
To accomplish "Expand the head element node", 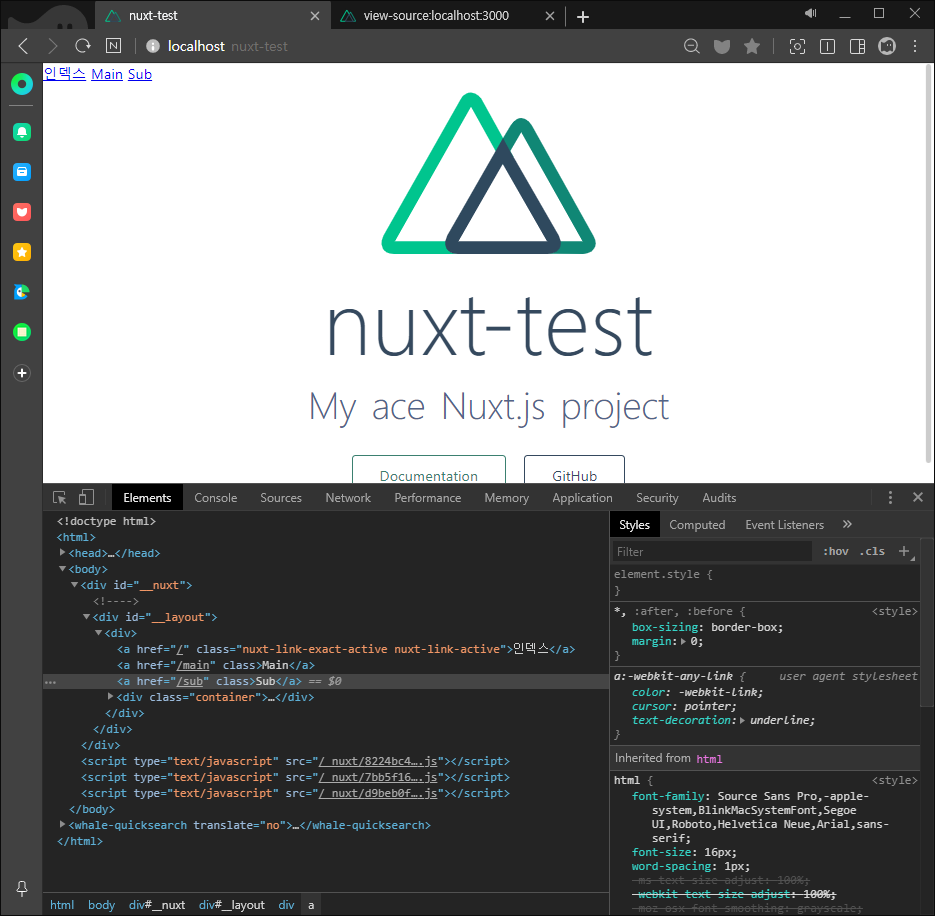I will pos(62,553).
